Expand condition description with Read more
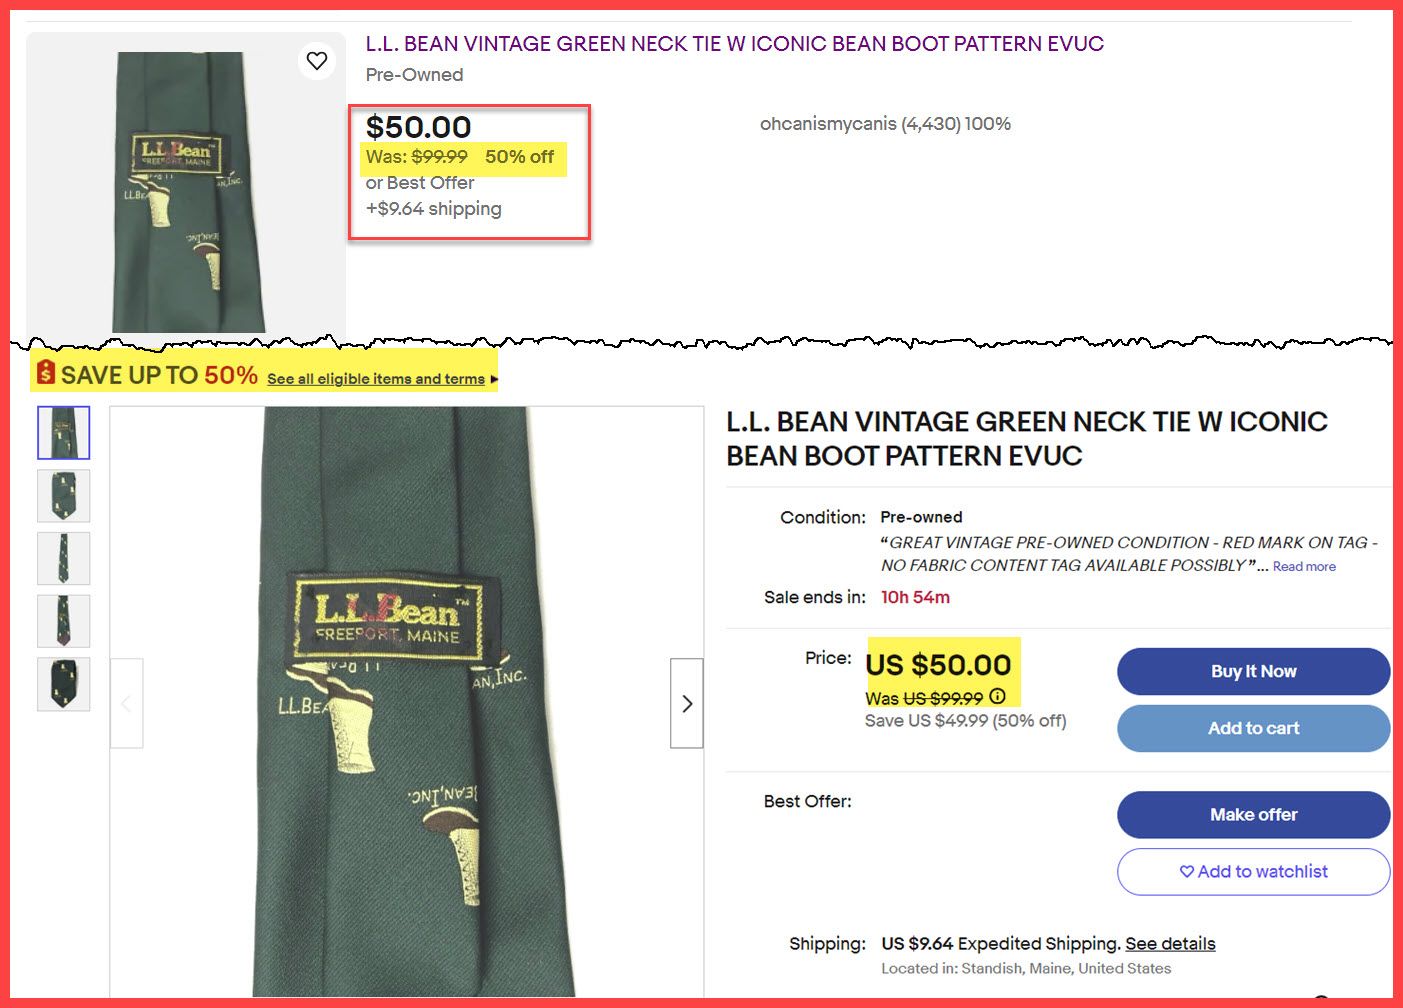This screenshot has width=1403, height=1008. click(x=1304, y=567)
